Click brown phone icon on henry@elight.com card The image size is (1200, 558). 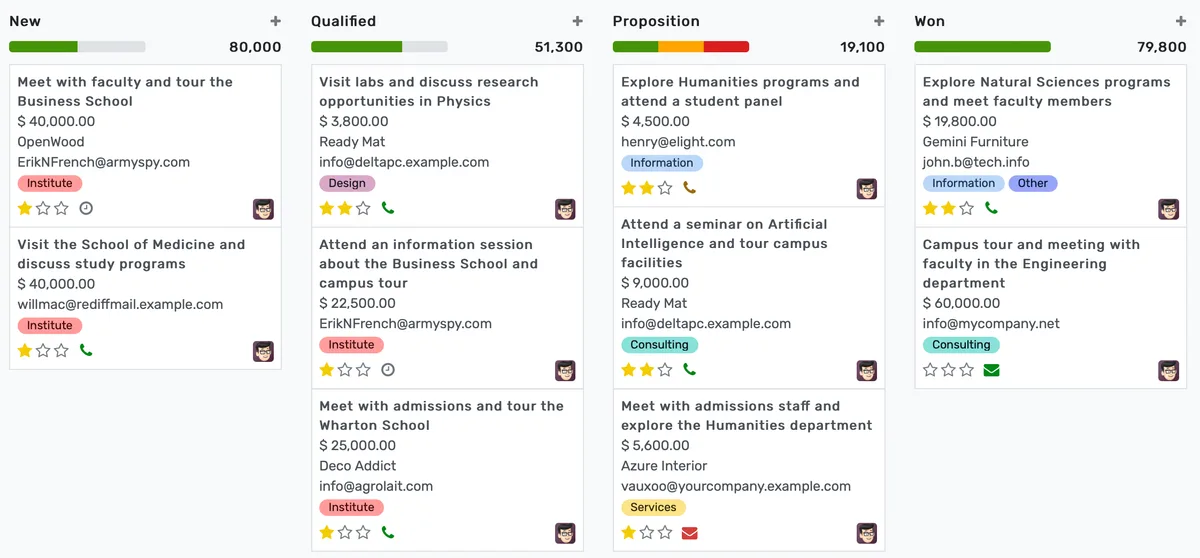(689, 188)
